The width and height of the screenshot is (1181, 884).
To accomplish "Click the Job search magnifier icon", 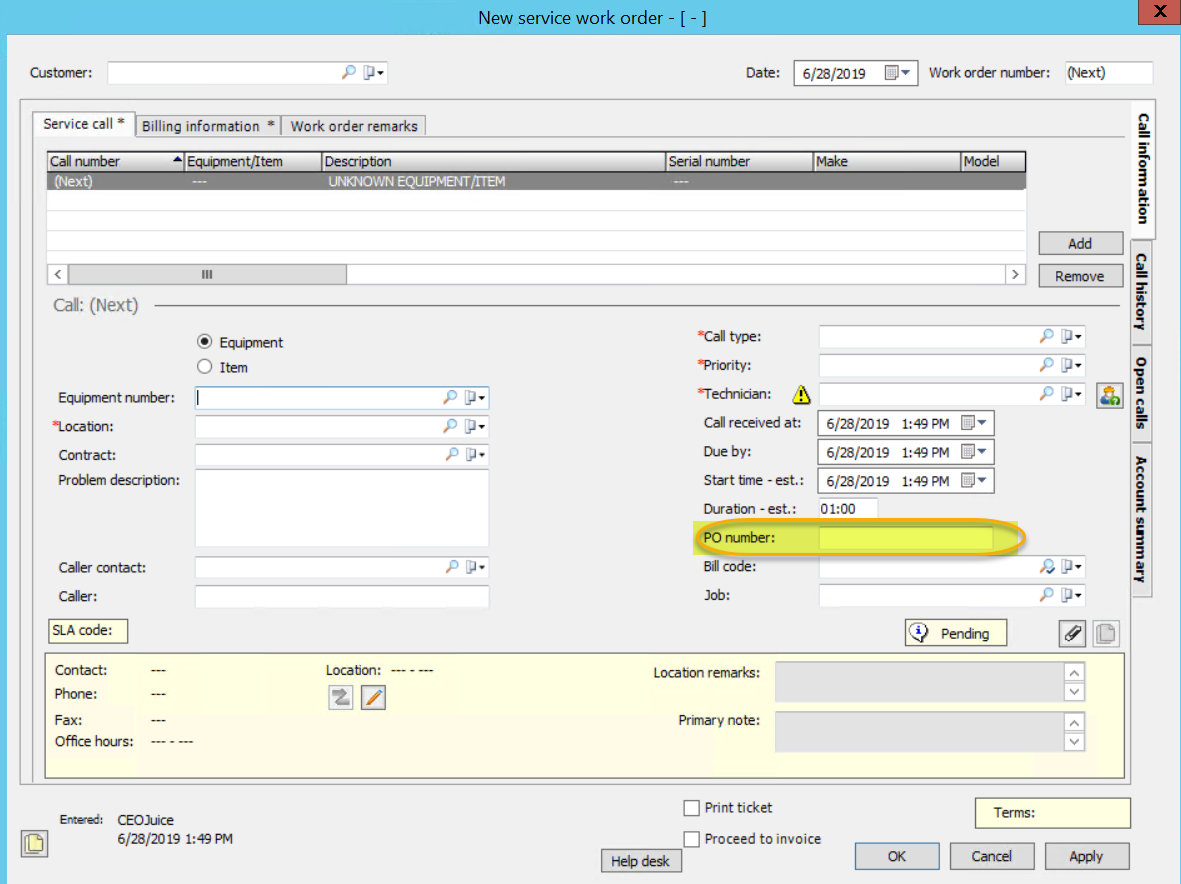I will click(x=1046, y=595).
